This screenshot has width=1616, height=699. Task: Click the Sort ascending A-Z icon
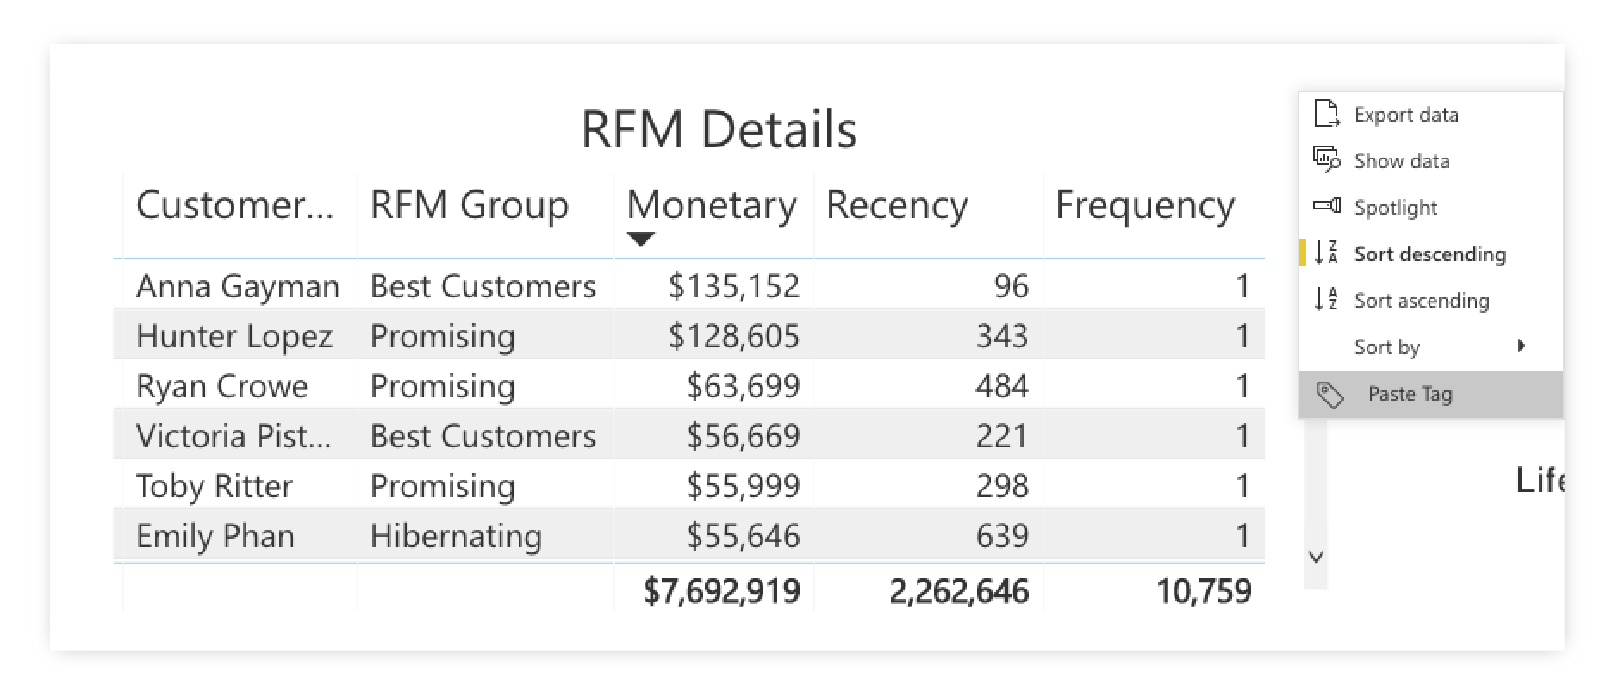click(x=1327, y=299)
